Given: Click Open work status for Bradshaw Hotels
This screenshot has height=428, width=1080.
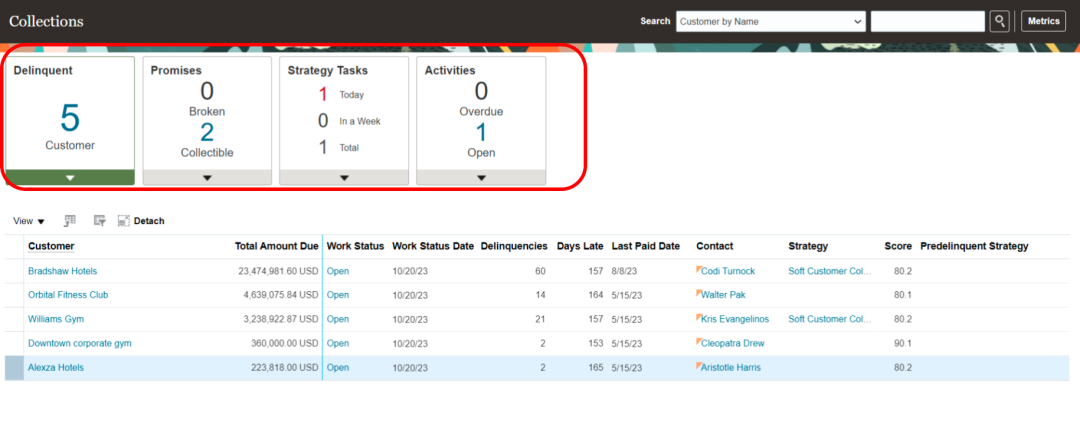Looking at the screenshot, I should (x=338, y=271).
